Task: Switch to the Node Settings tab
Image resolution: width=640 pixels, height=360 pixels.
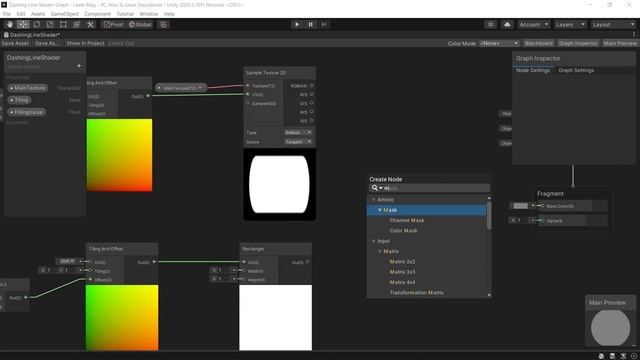Action: point(533,70)
